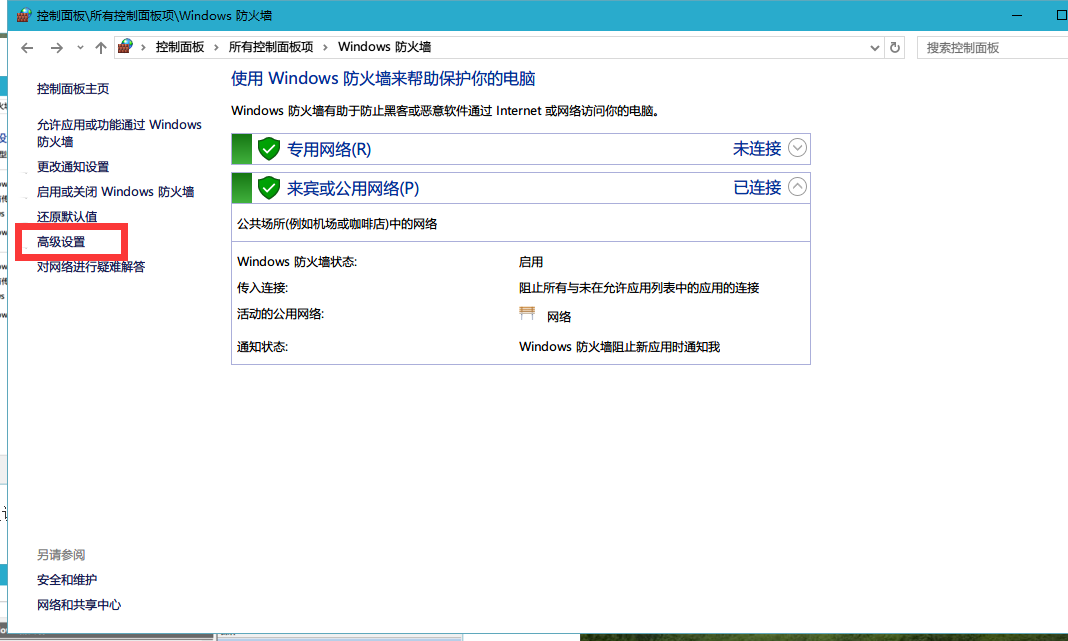
Task: Click the 传入连接 label
Action: point(263,288)
